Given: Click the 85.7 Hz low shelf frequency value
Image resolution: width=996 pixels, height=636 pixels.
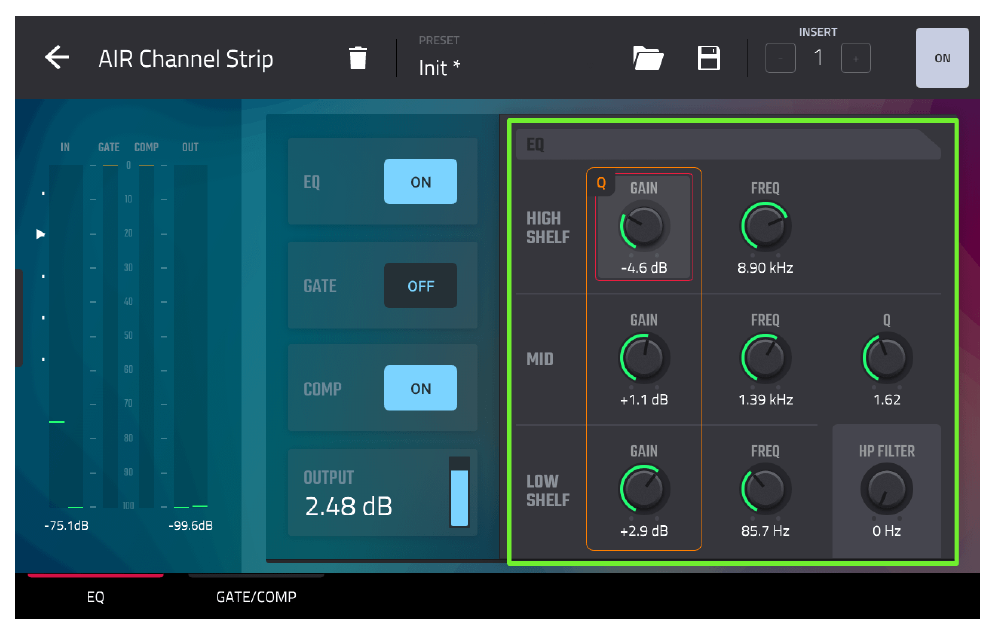Looking at the screenshot, I should click(x=765, y=531).
